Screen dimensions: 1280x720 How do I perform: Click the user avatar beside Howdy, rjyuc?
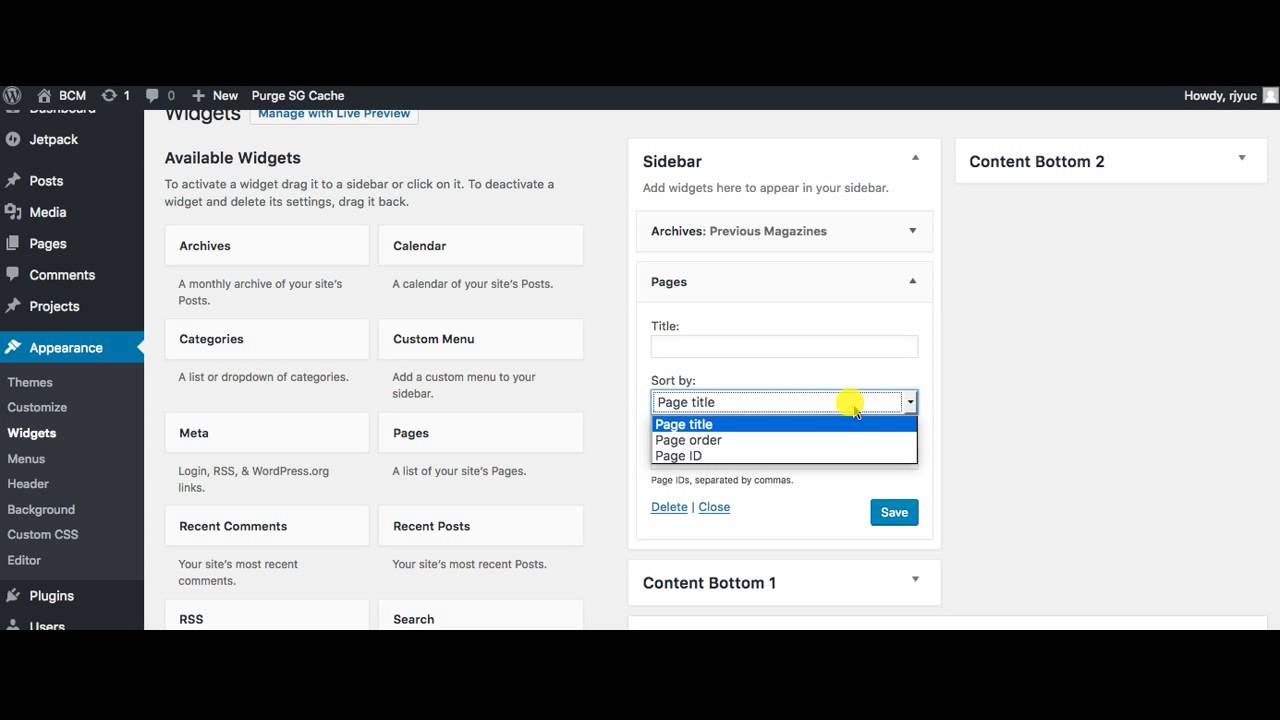point(1270,96)
